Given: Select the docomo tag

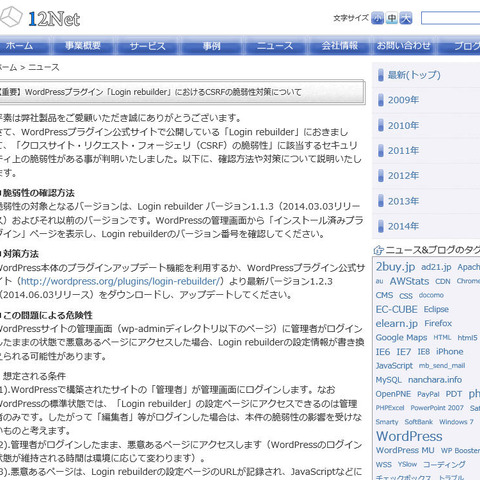Looking at the screenshot, I should point(431,295).
